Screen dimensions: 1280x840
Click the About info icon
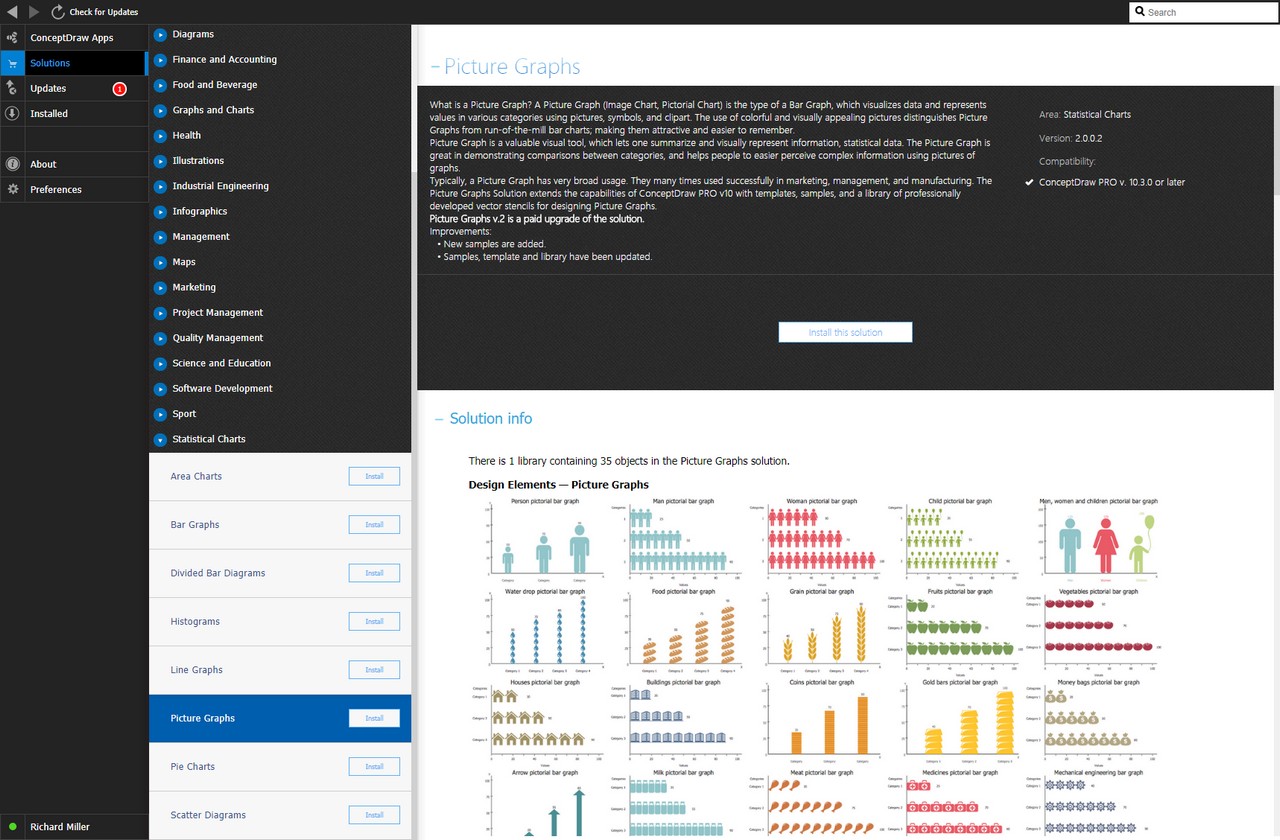12,164
